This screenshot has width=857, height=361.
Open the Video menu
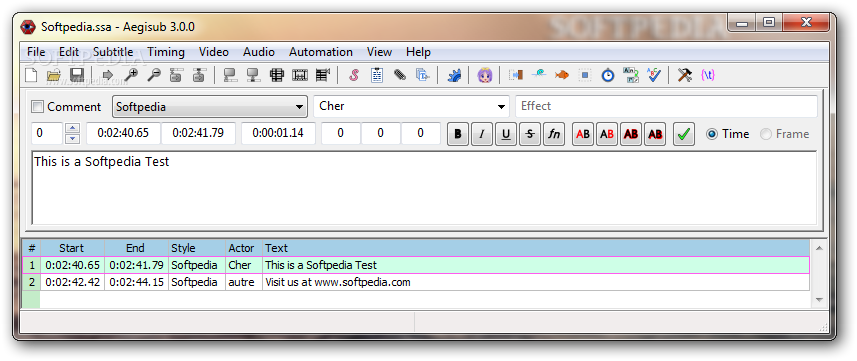coord(214,52)
